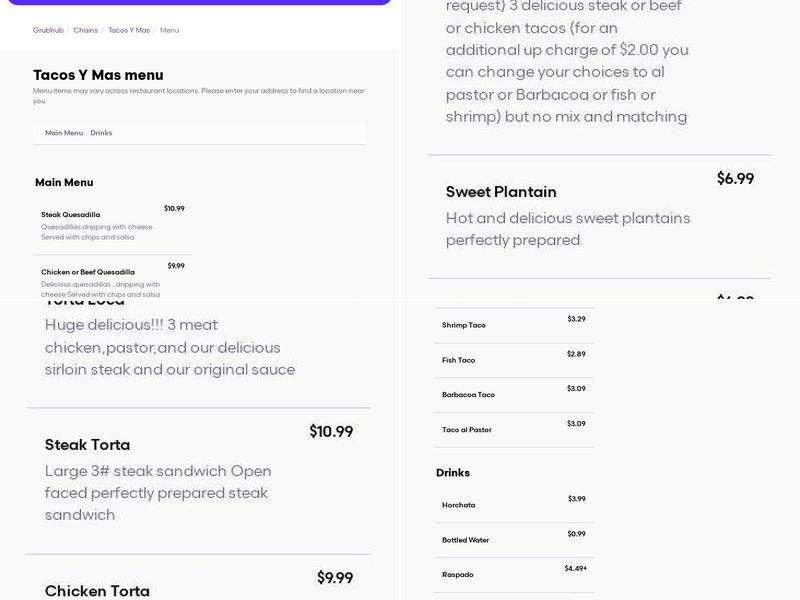
Task: Switch to the Main Menu tab
Action: pyautogui.click(x=64, y=133)
